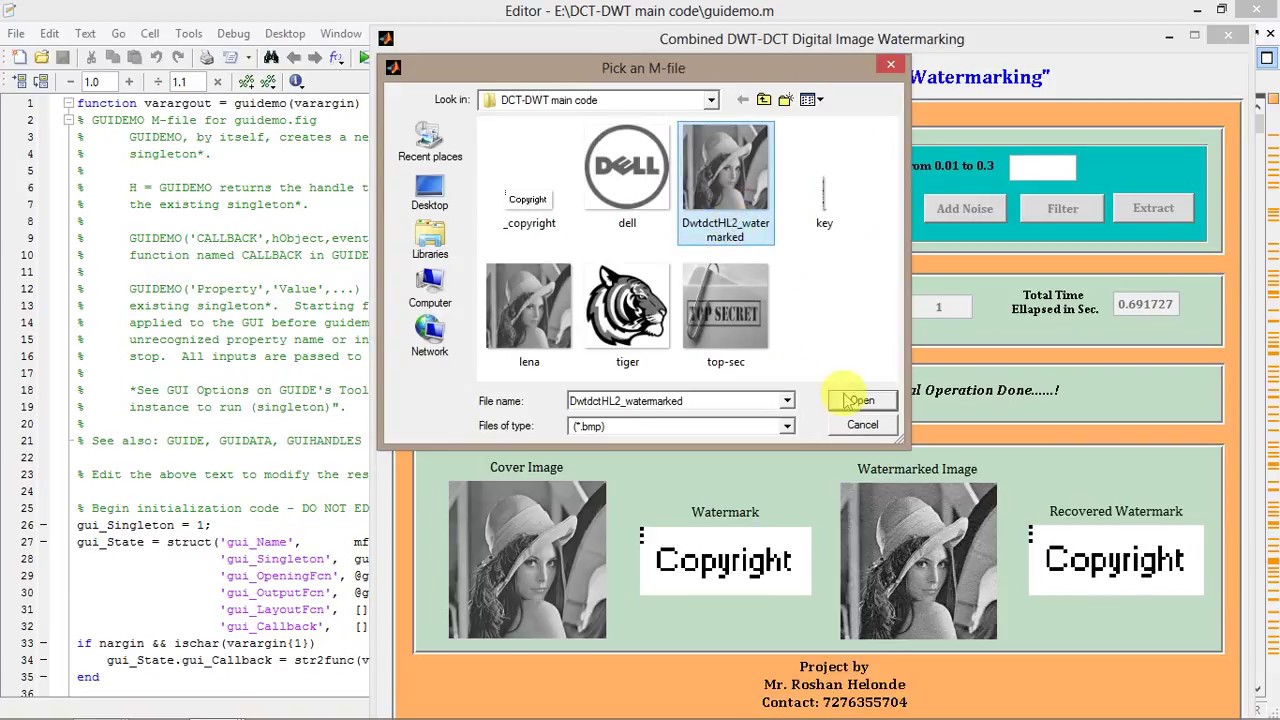The height and width of the screenshot is (720, 1280).
Task: Click the Add Noise button
Action: (x=965, y=208)
